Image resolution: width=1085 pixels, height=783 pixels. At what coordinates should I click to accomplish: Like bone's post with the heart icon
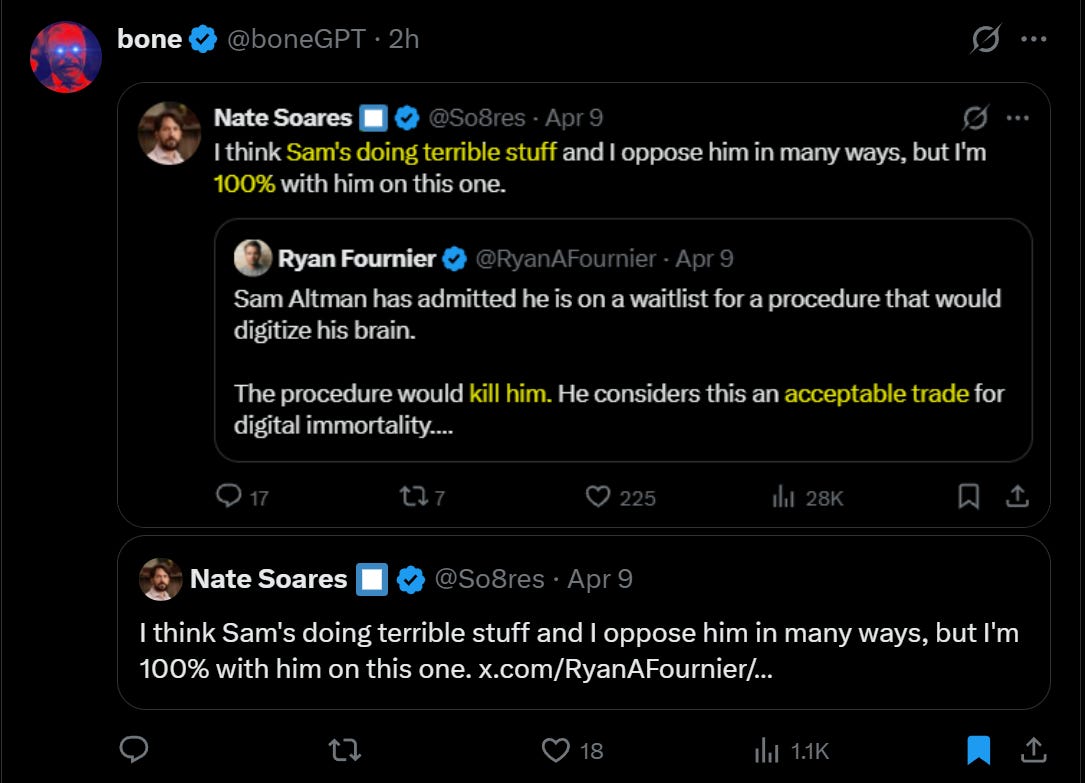[555, 750]
